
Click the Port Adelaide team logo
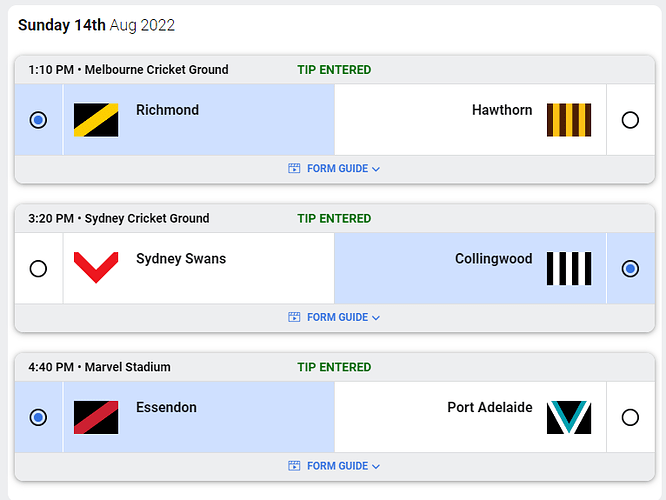coord(569,417)
